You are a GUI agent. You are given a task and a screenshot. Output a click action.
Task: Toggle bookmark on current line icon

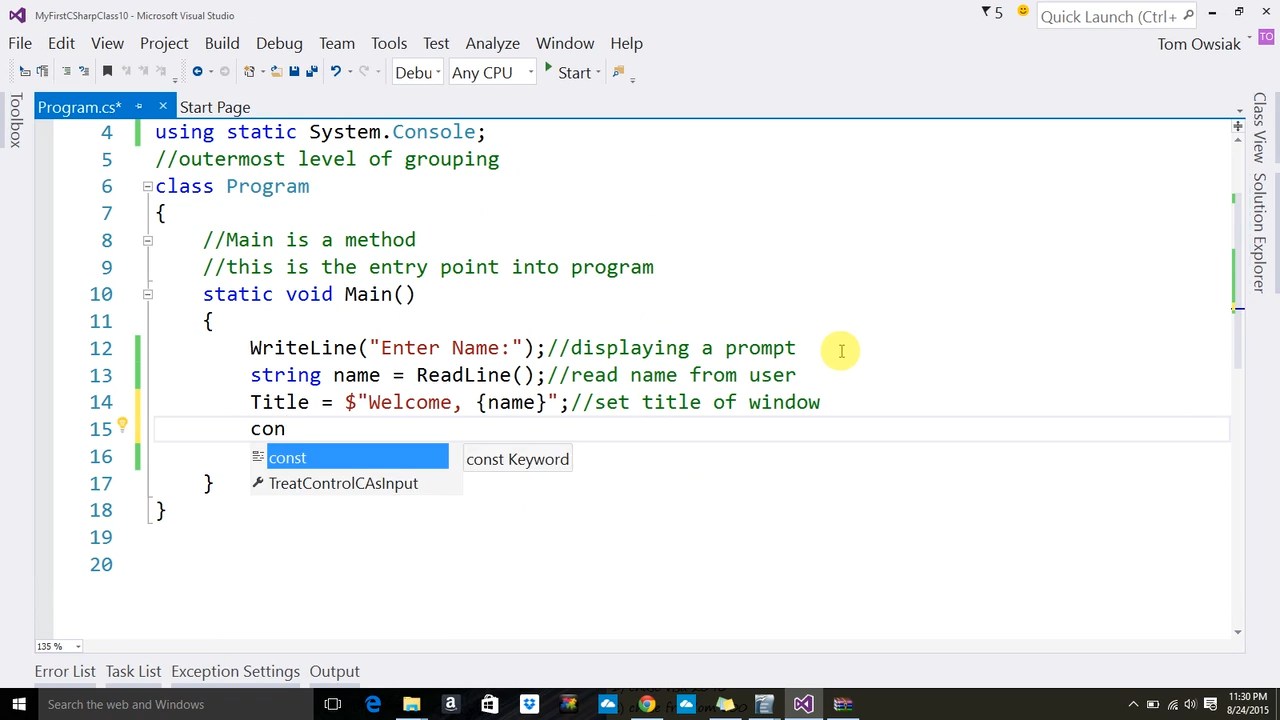pyautogui.click(x=107, y=72)
